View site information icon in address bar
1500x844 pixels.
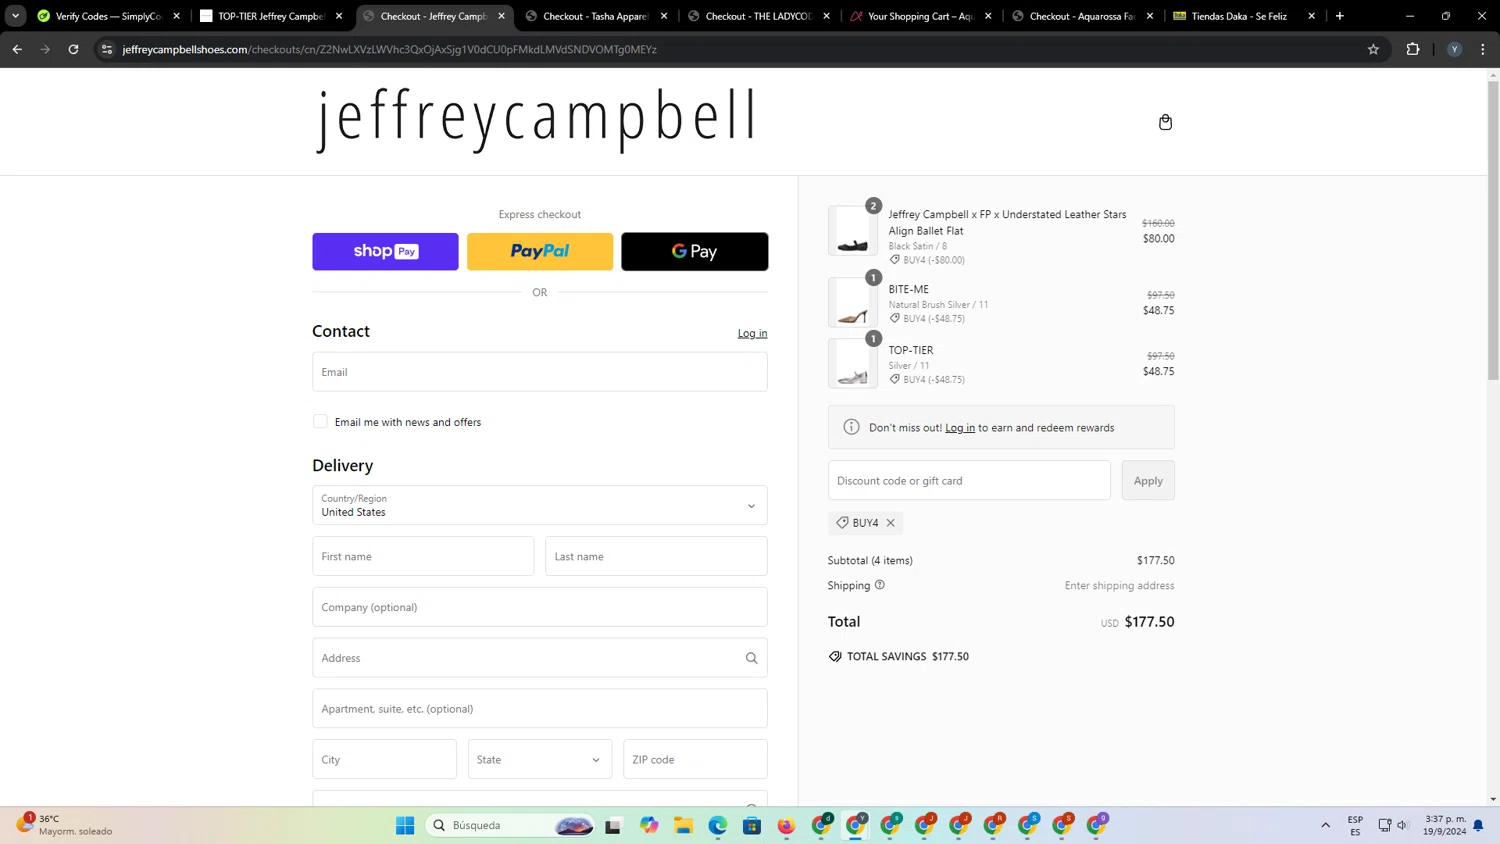pos(107,49)
